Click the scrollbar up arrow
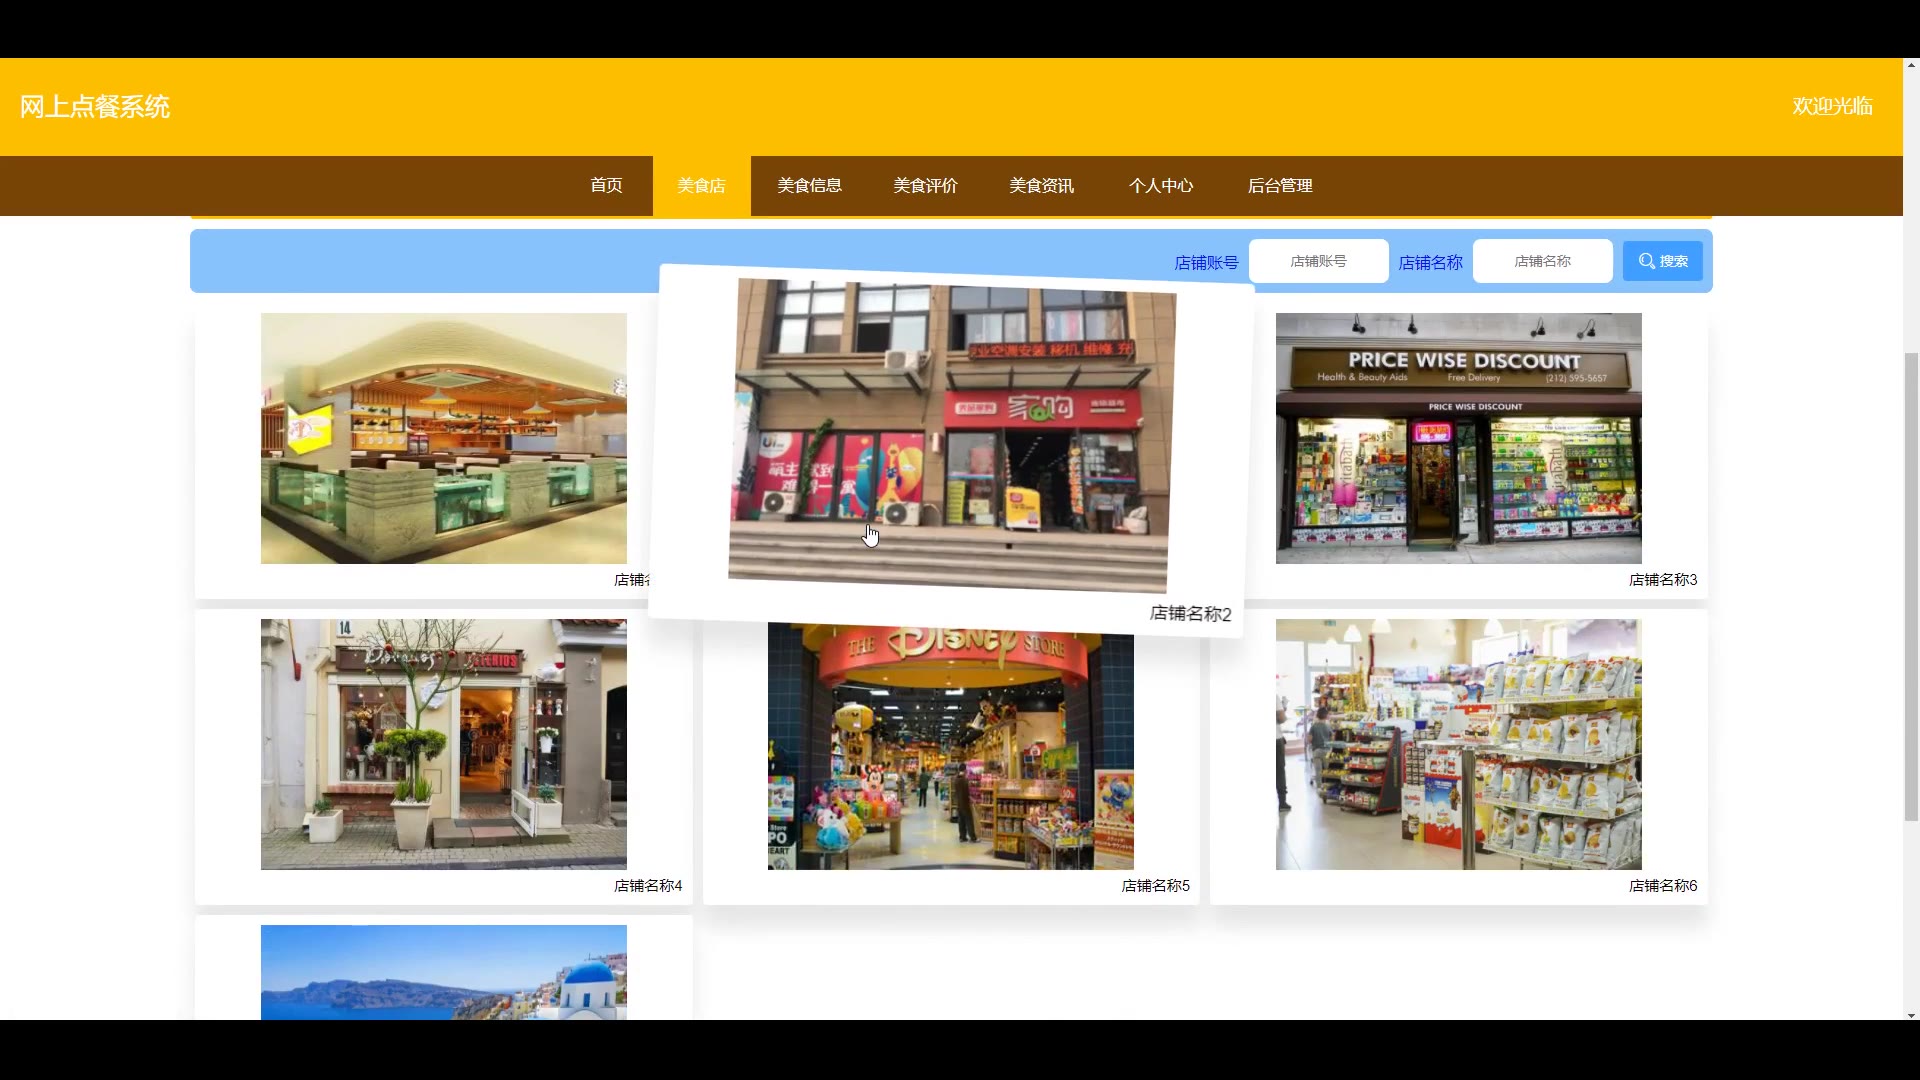Image resolution: width=1920 pixels, height=1080 pixels. click(1911, 66)
